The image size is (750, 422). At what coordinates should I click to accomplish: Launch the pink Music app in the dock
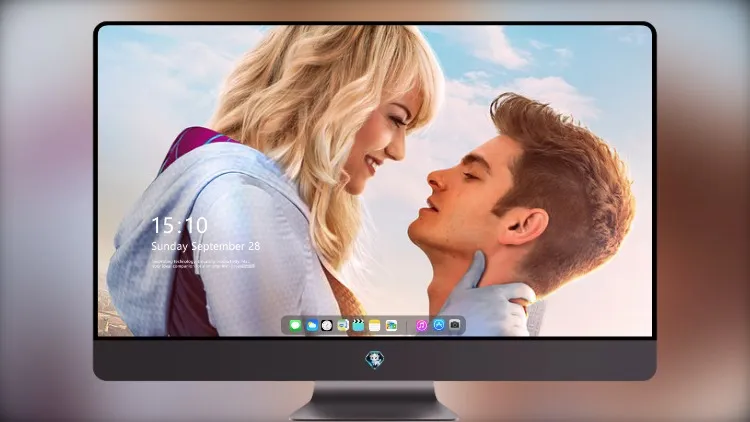point(421,325)
